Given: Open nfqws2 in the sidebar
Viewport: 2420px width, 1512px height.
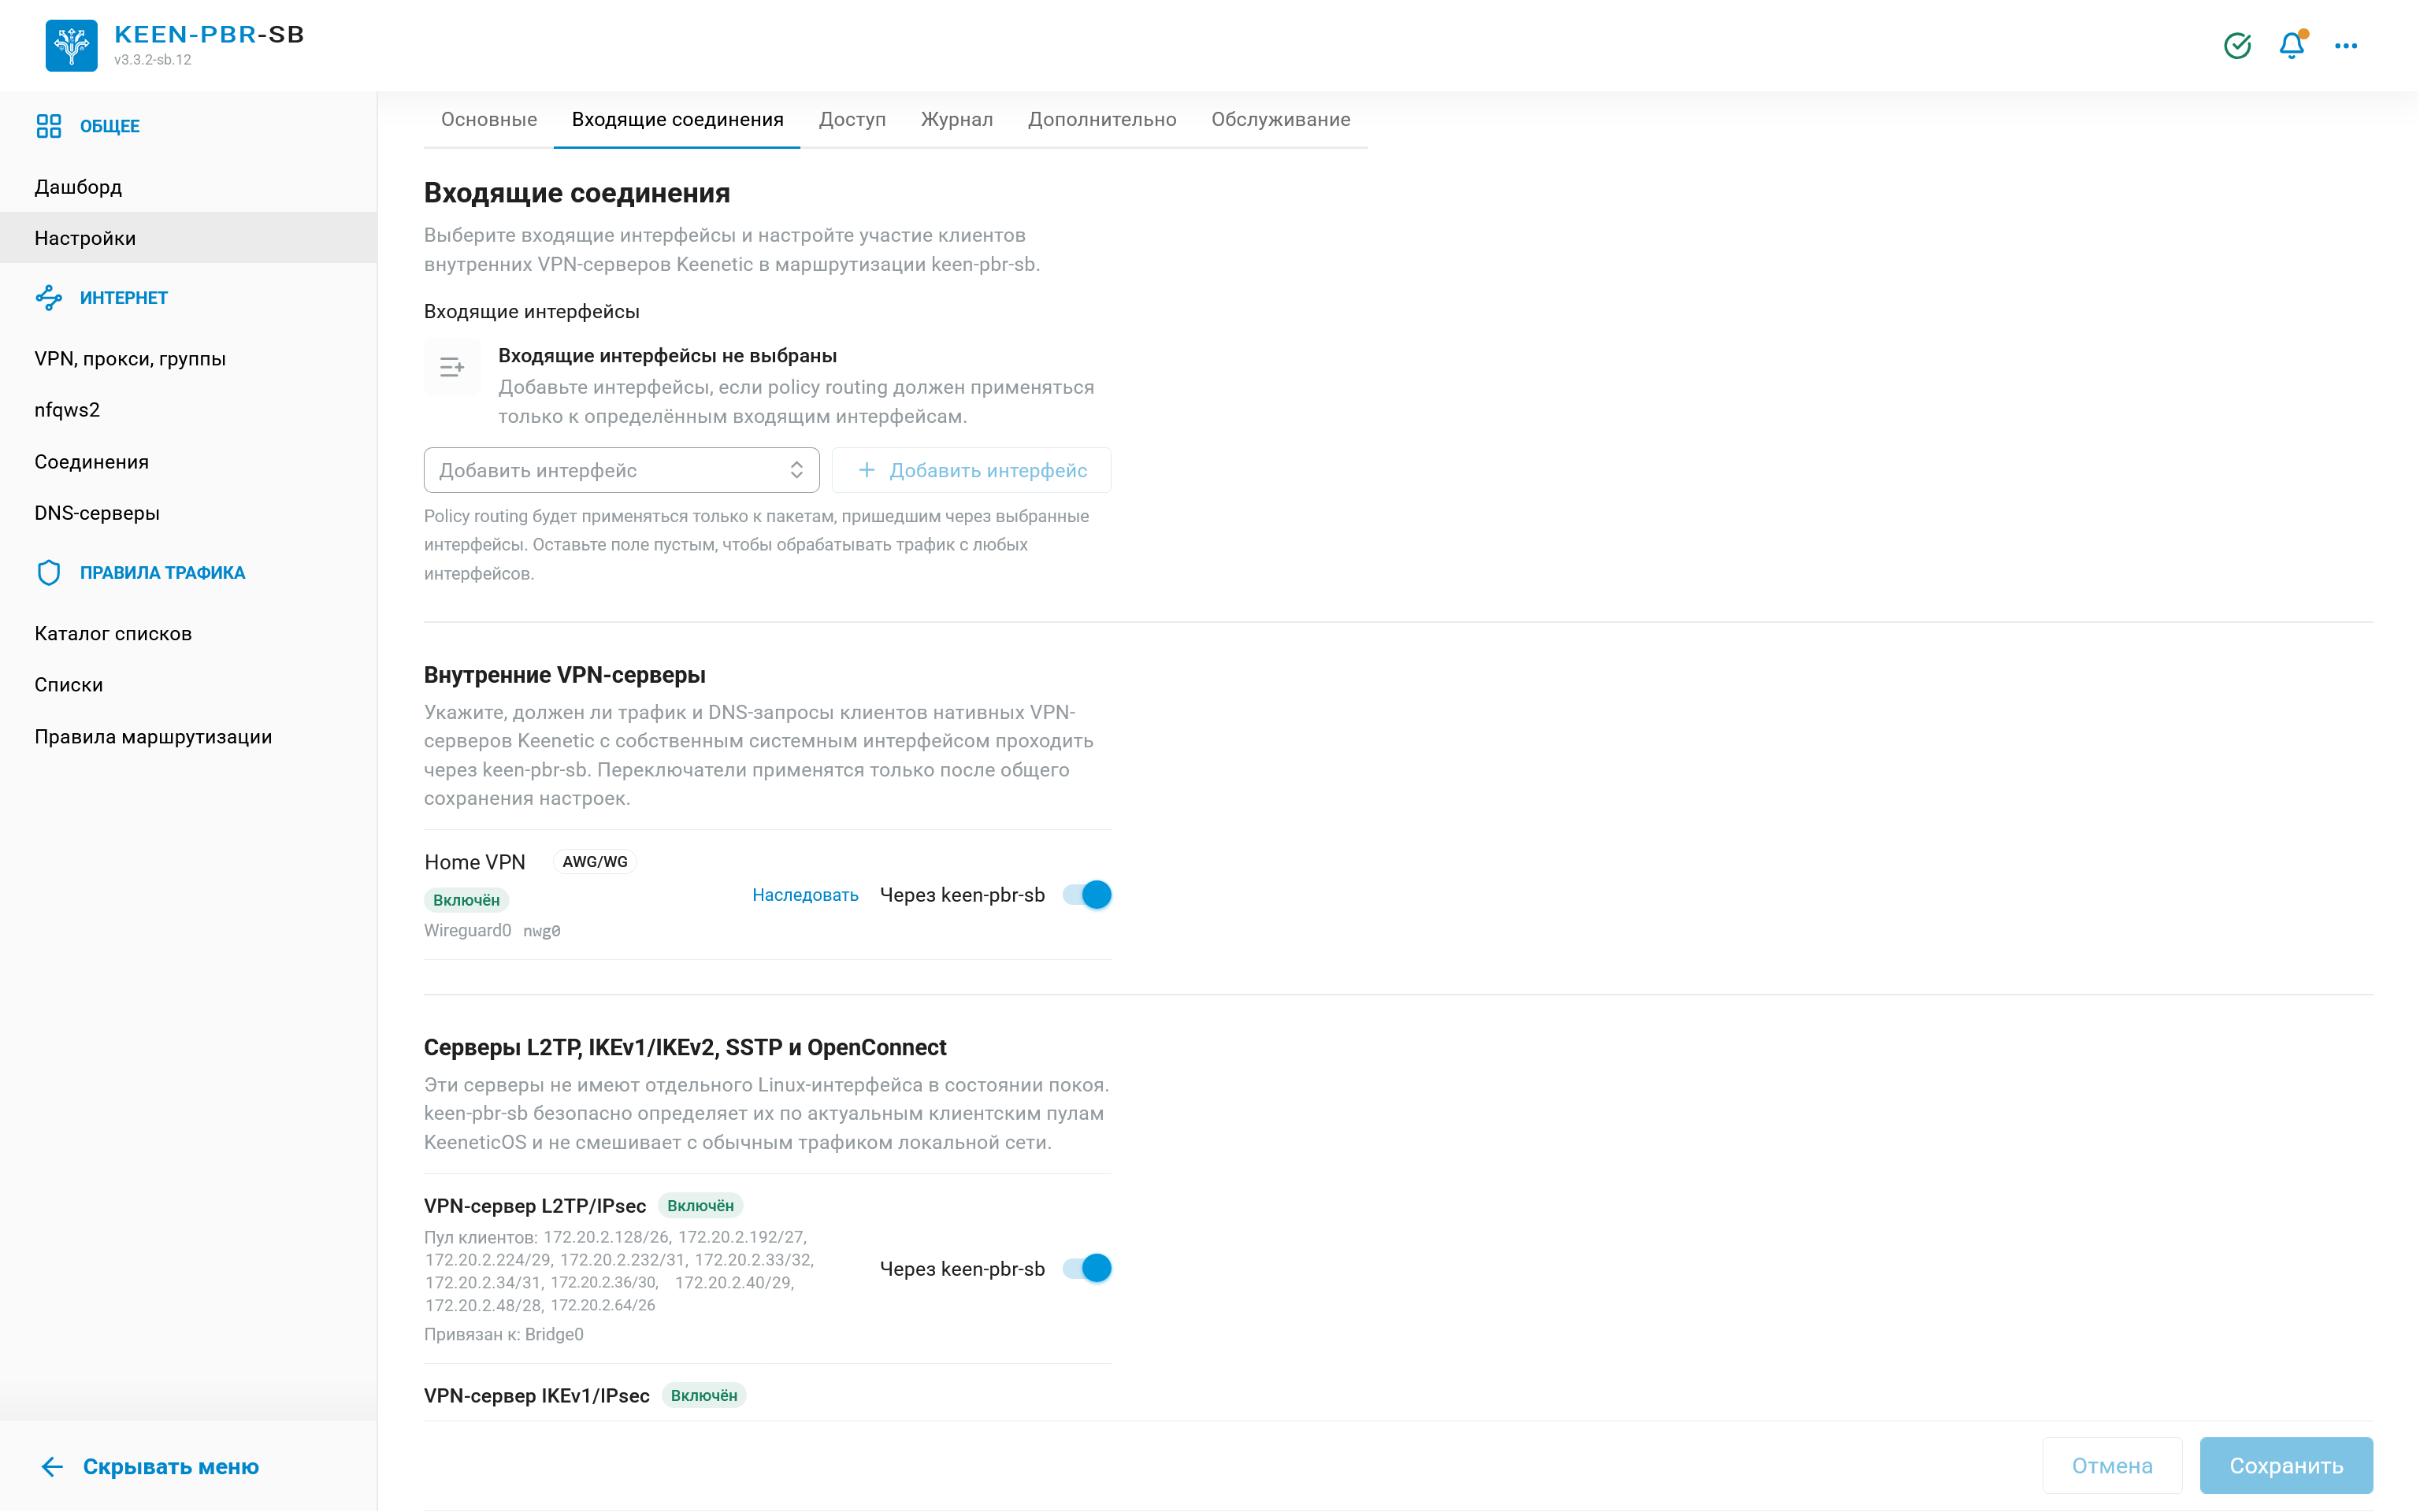Looking at the screenshot, I should [188, 409].
